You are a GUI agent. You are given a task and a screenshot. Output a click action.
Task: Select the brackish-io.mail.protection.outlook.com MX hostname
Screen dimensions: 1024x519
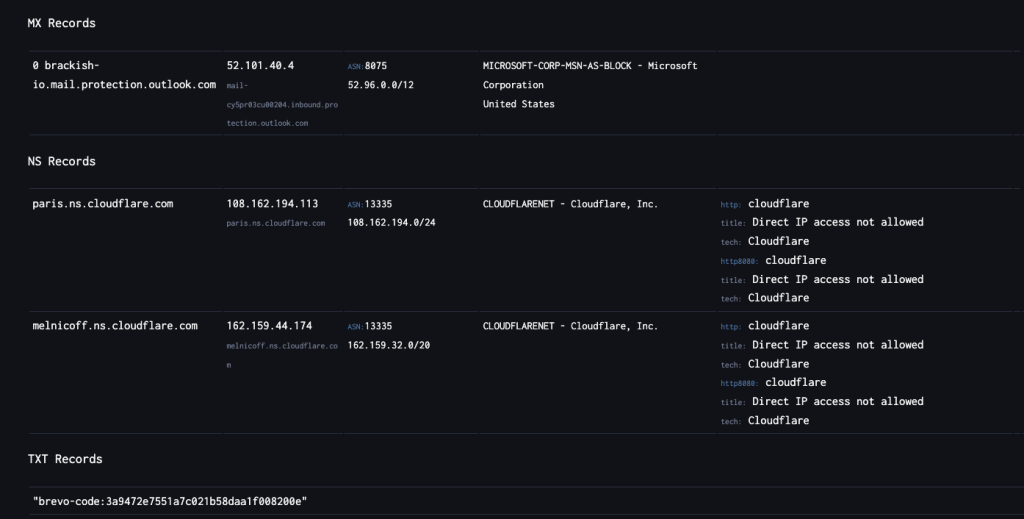[x=123, y=75]
